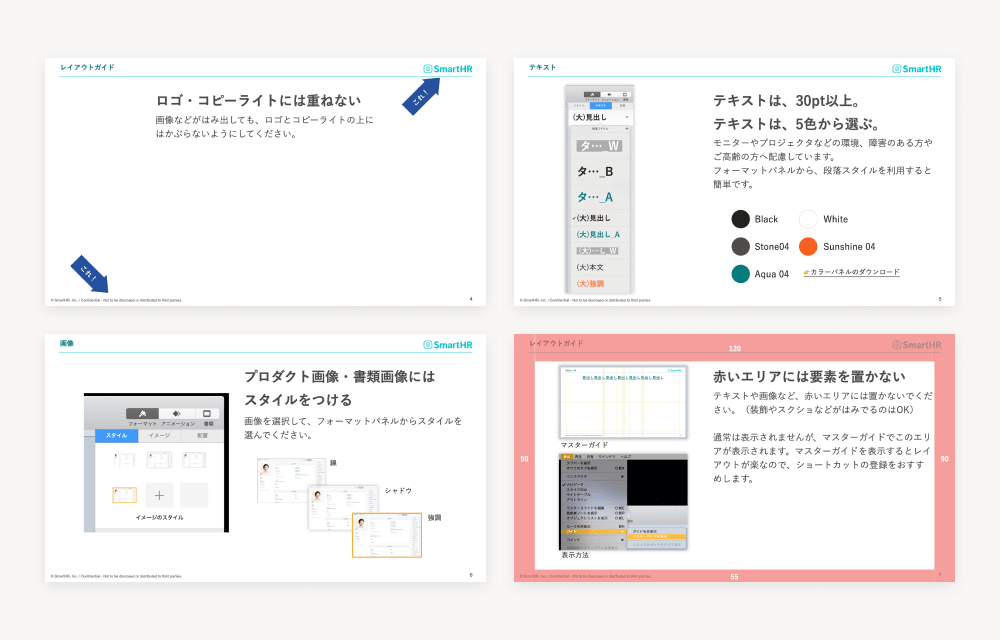Select the checked (大)見出し paragraph style
Screen dimensions: 1000x640
(595, 217)
